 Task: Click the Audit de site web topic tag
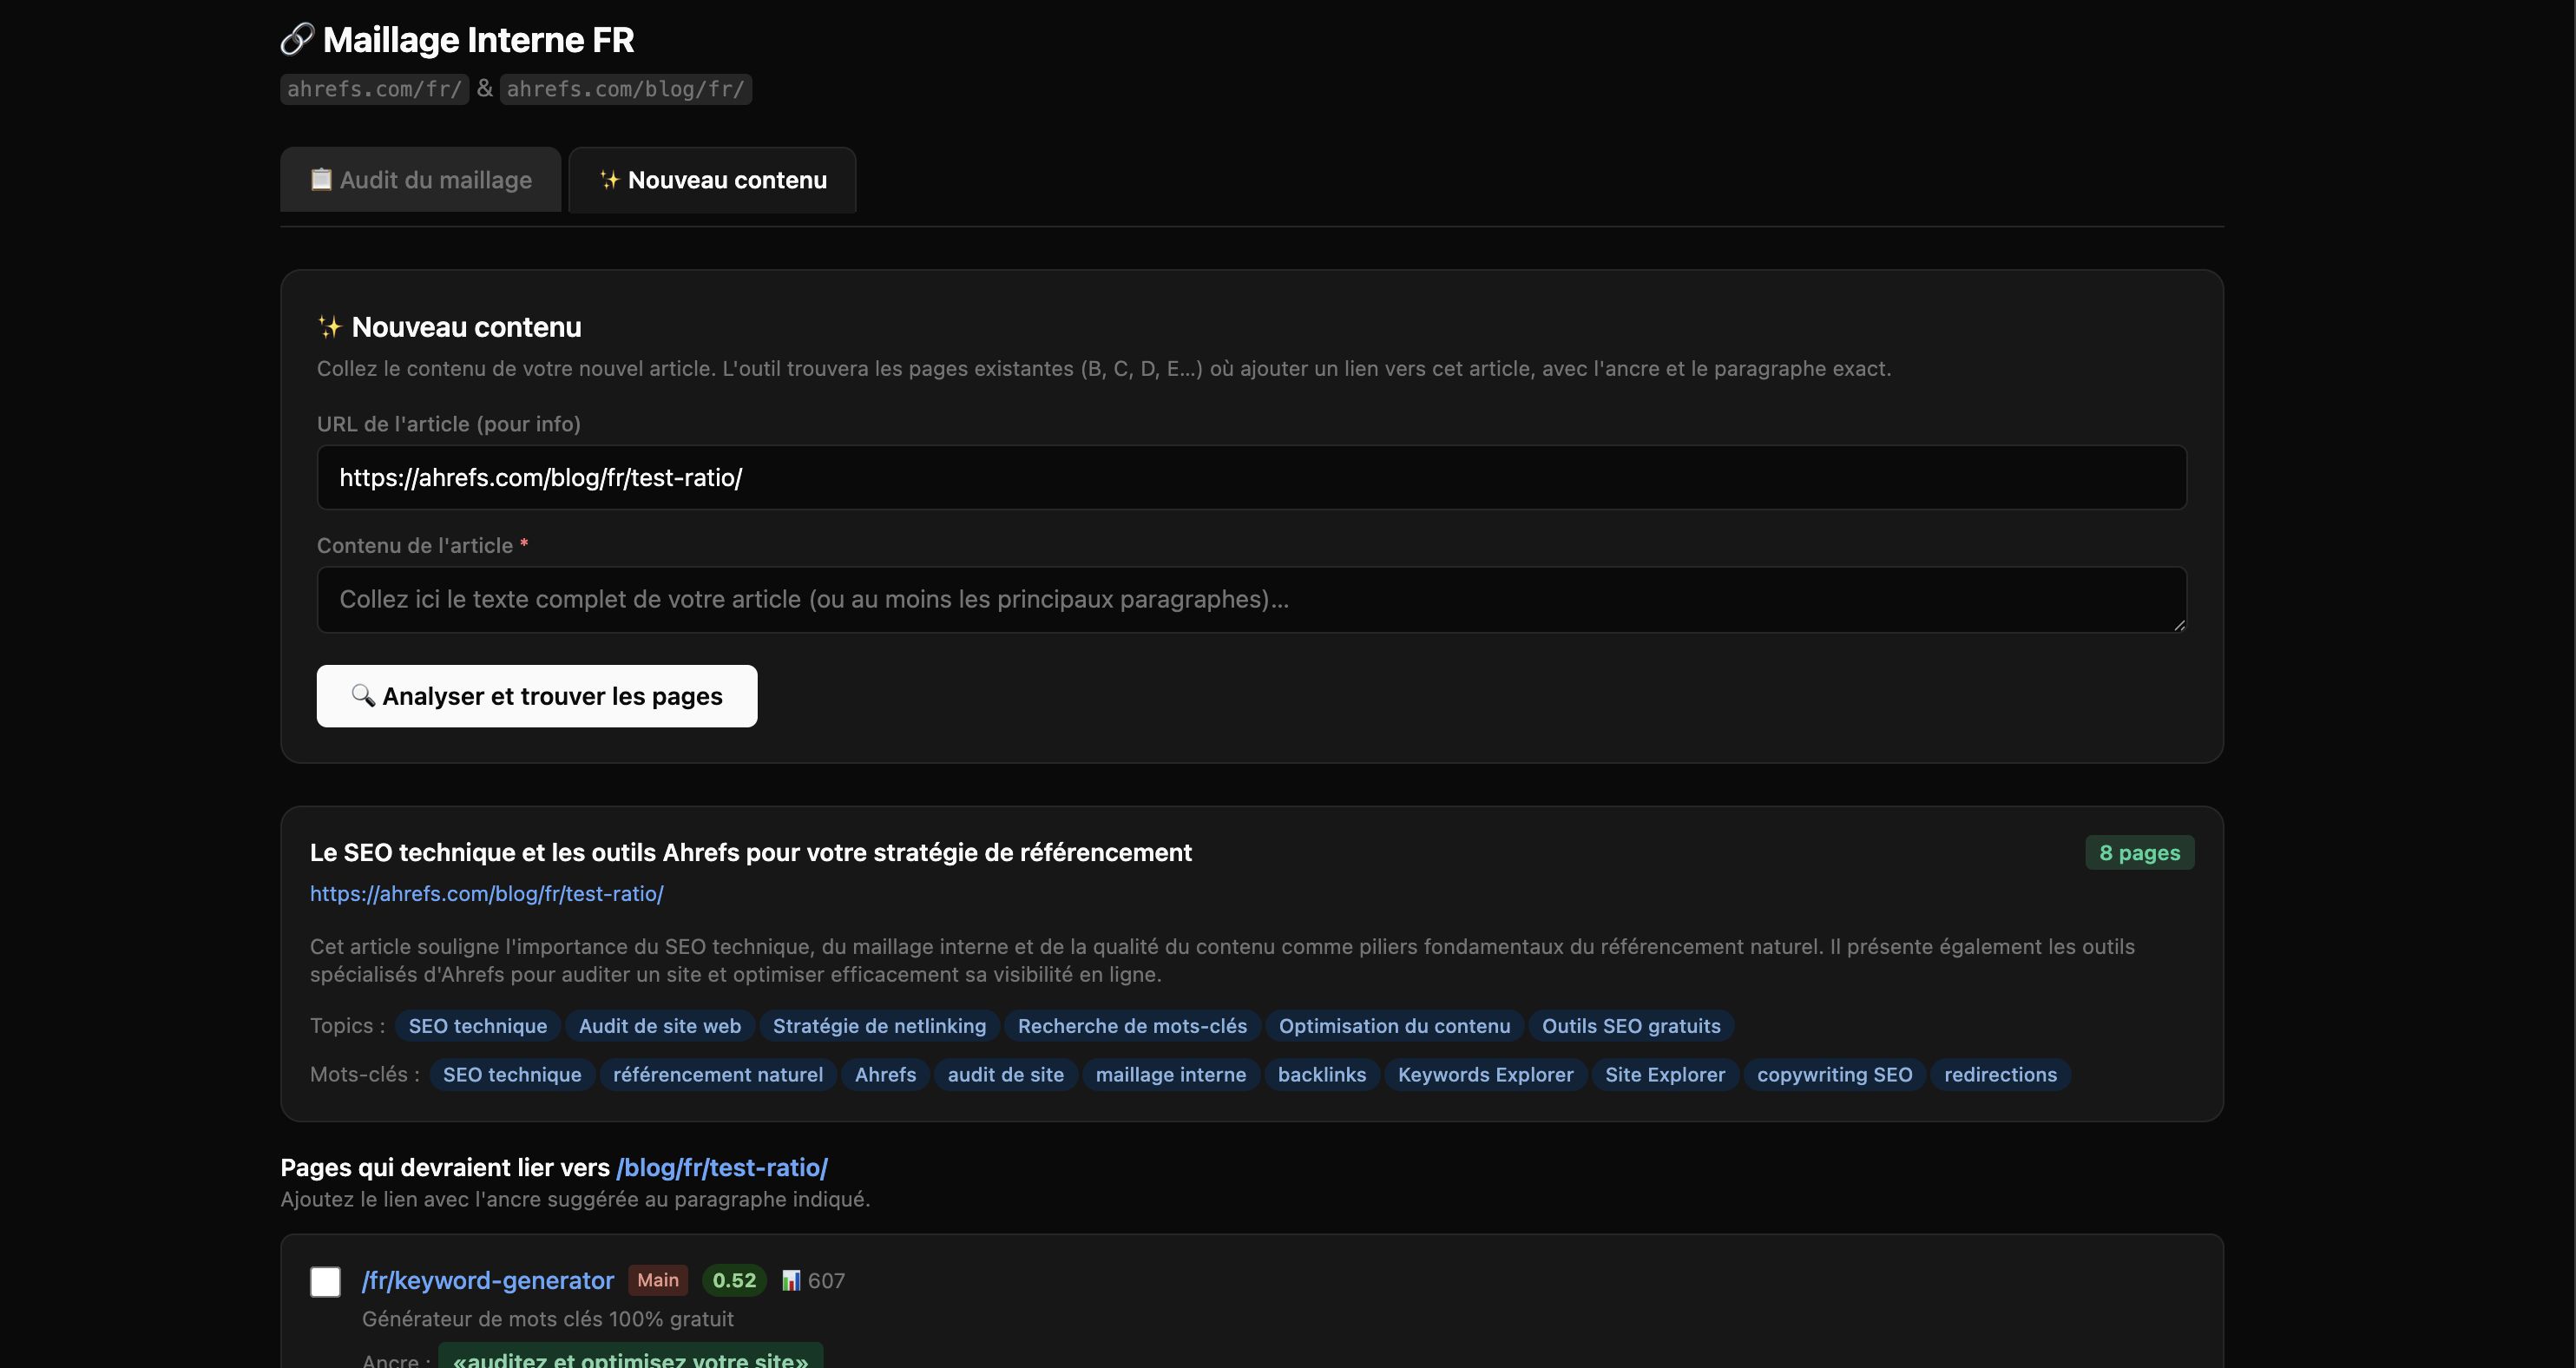(x=660, y=1025)
